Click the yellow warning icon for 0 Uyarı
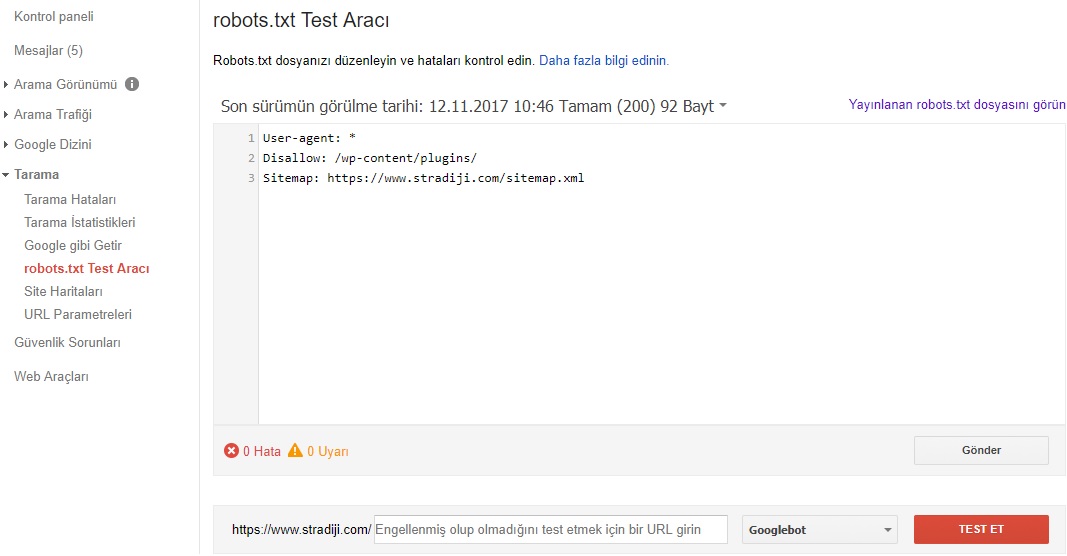Screen dimensions: 1067x556 click(295, 451)
